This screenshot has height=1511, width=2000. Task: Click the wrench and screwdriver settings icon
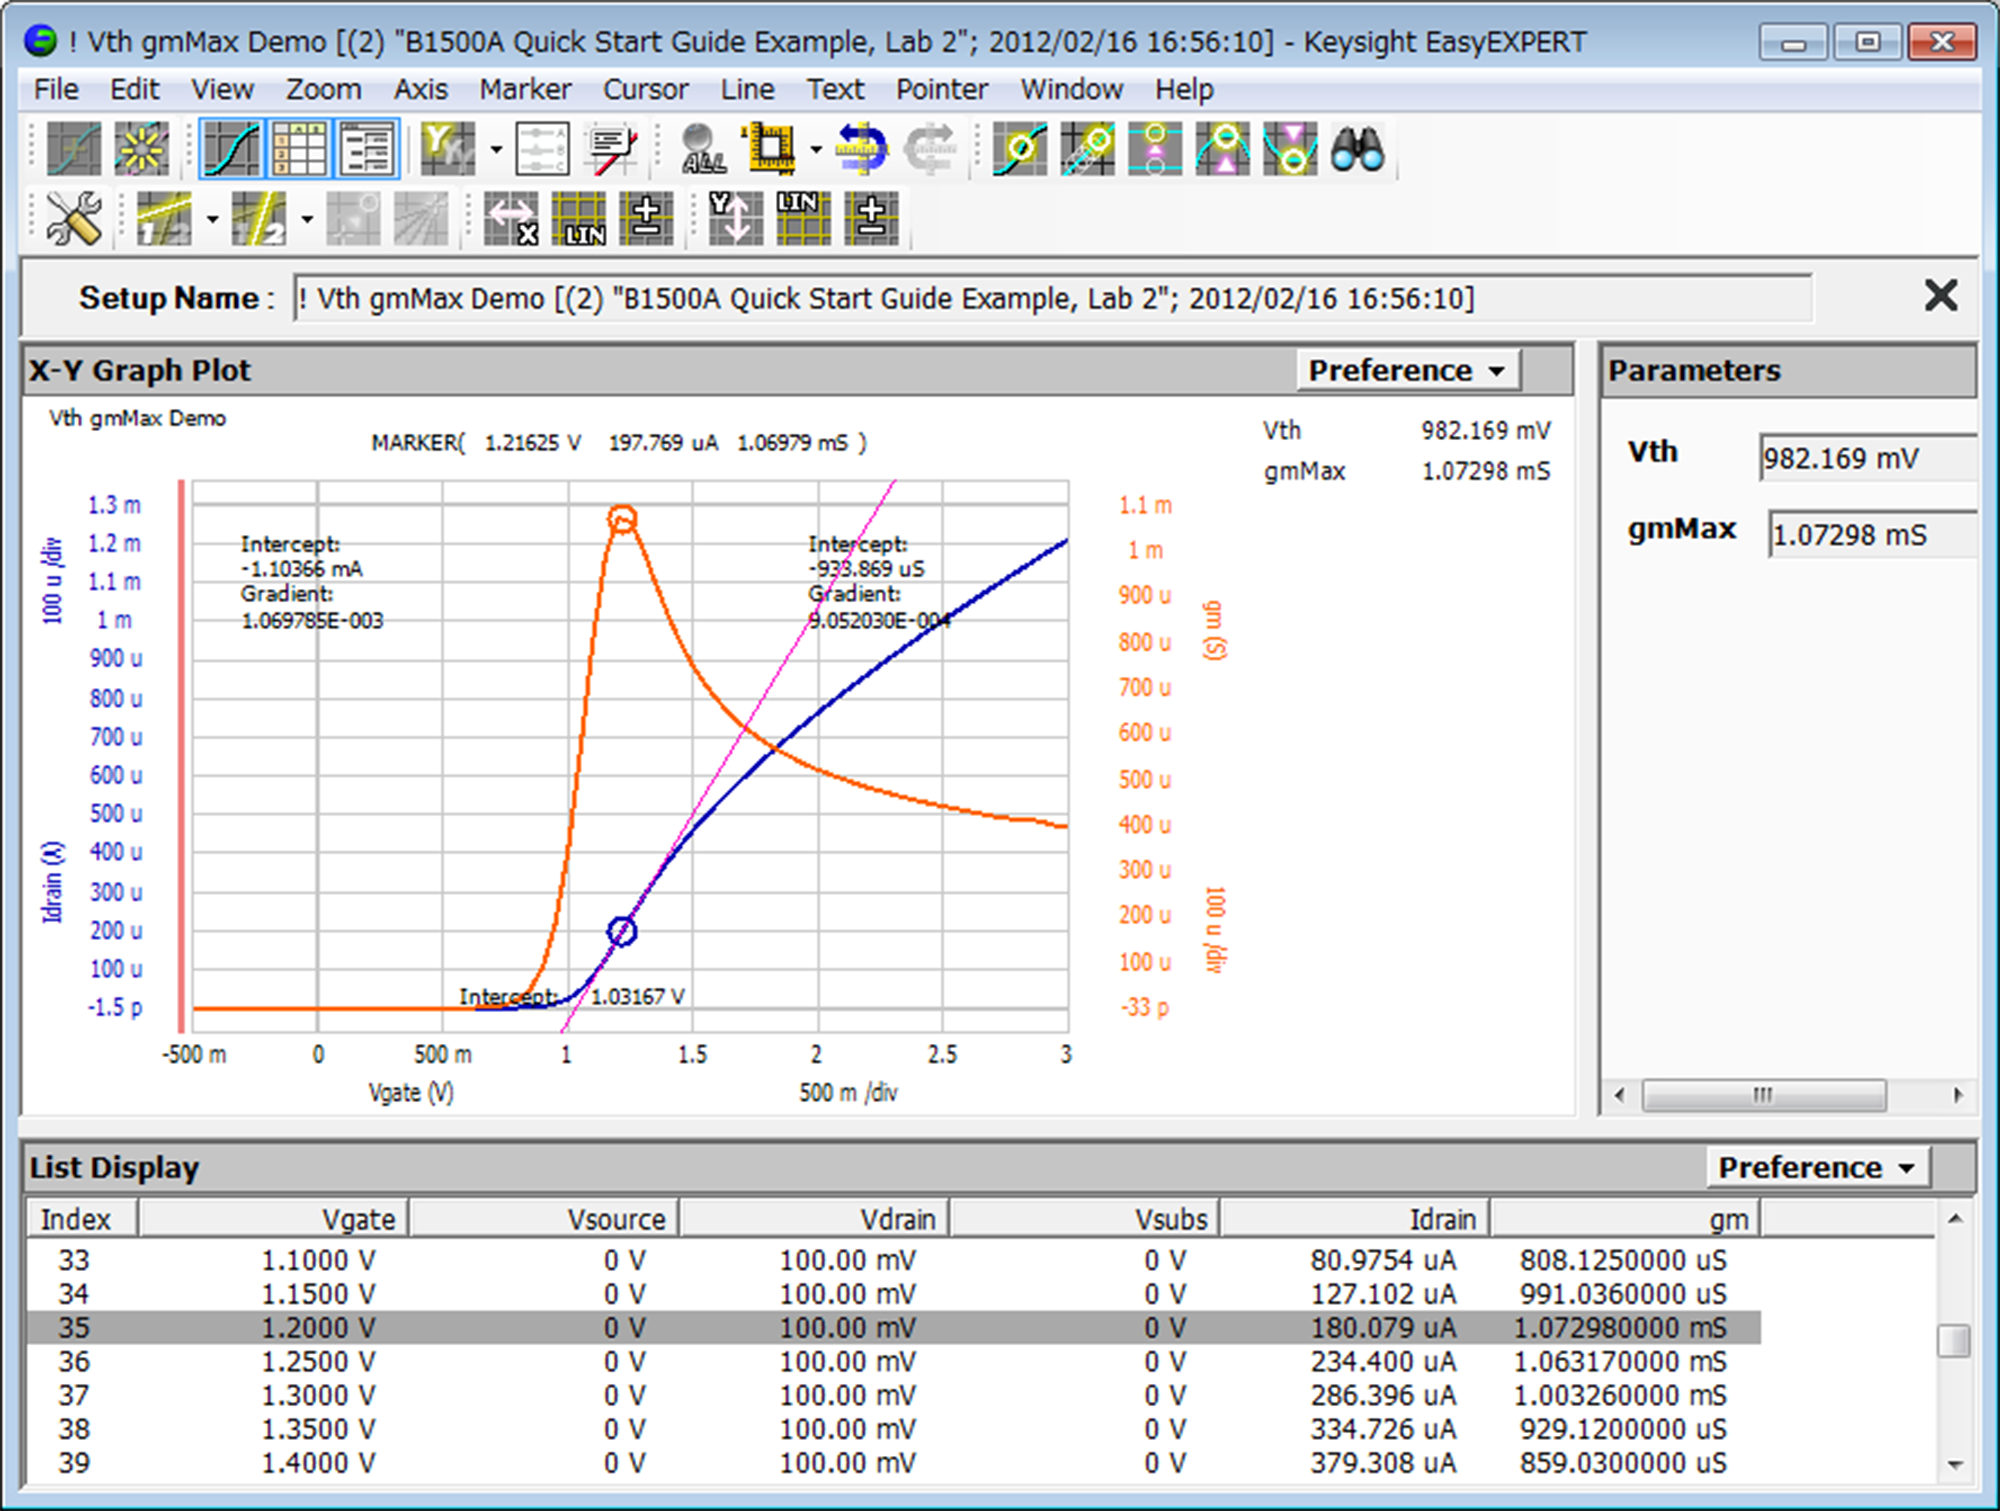[73, 219]
